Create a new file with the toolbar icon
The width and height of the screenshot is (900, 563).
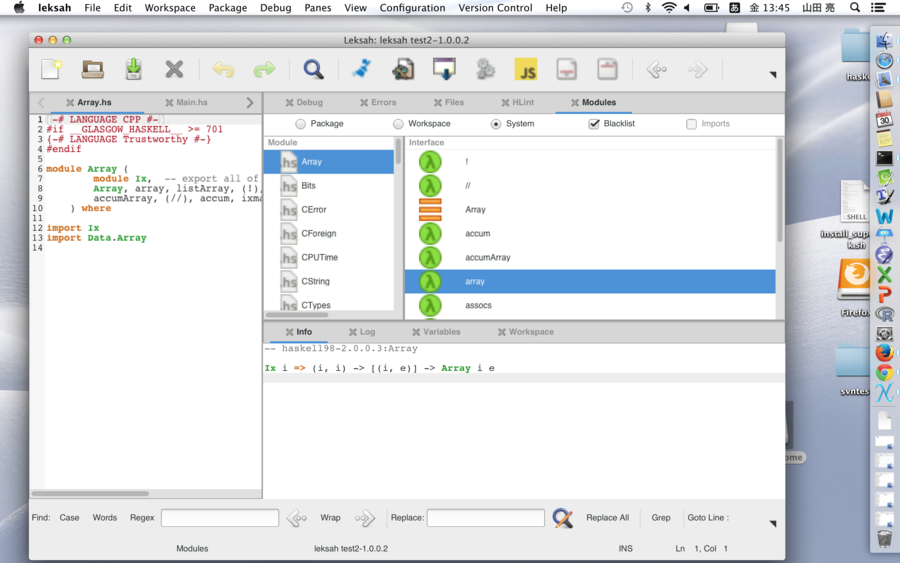(51, 69)
